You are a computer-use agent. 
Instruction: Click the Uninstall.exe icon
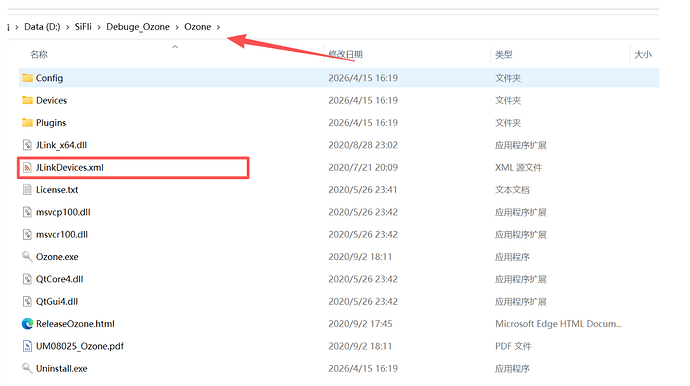(27, 368)
